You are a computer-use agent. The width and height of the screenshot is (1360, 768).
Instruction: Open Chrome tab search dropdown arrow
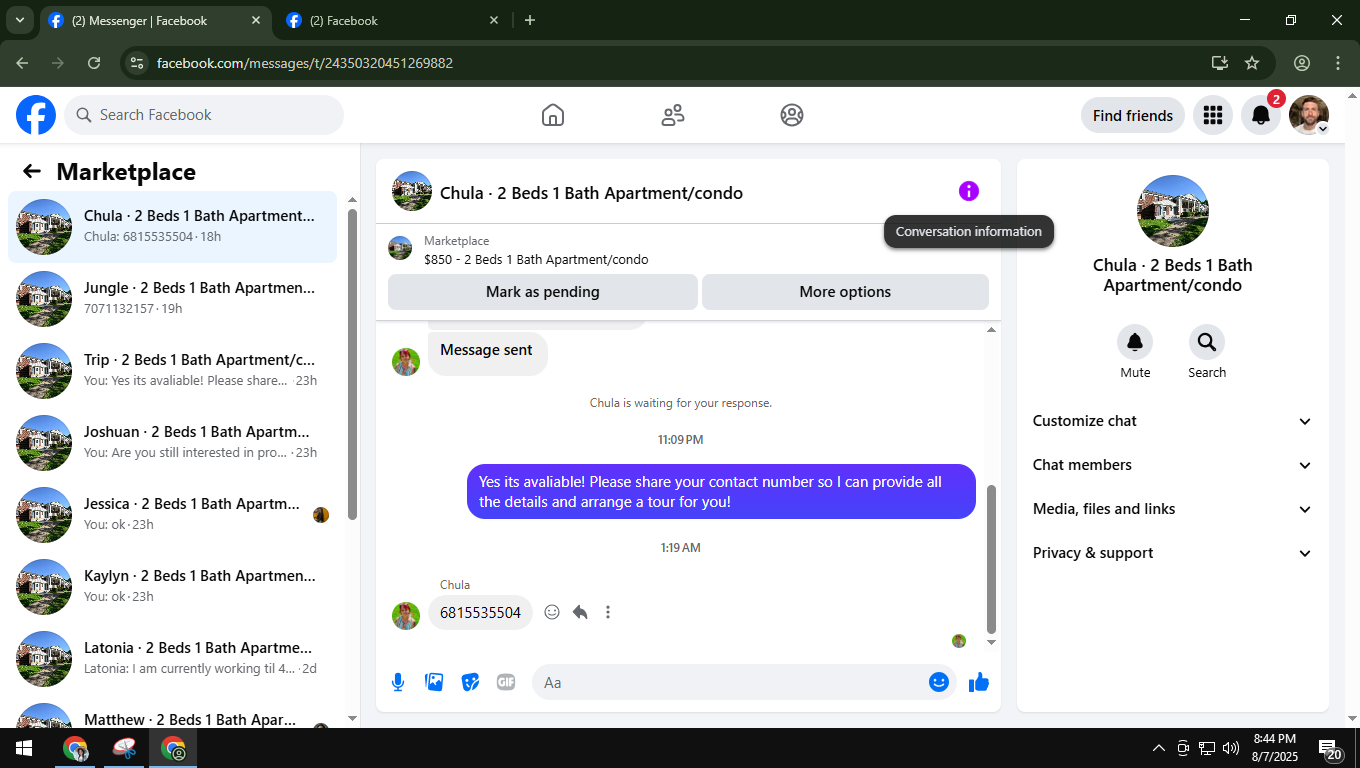pos(19,20)
